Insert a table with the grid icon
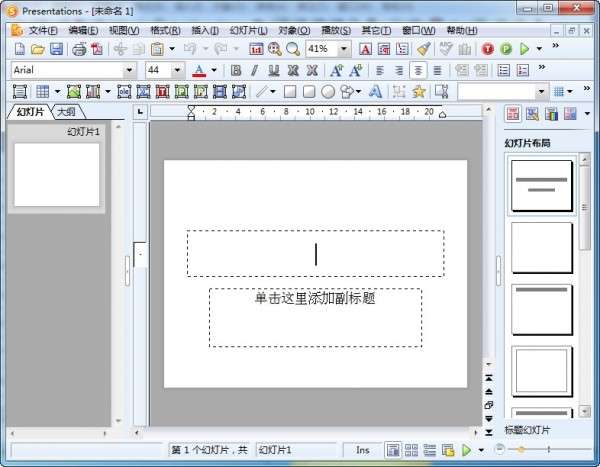 pyautogui.click(x=42, y=91)
